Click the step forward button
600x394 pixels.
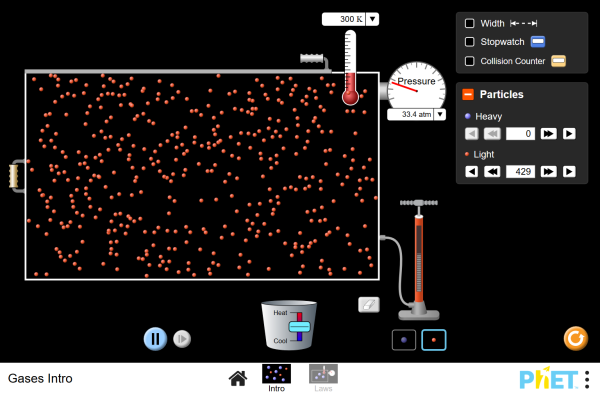pos(182,339)
